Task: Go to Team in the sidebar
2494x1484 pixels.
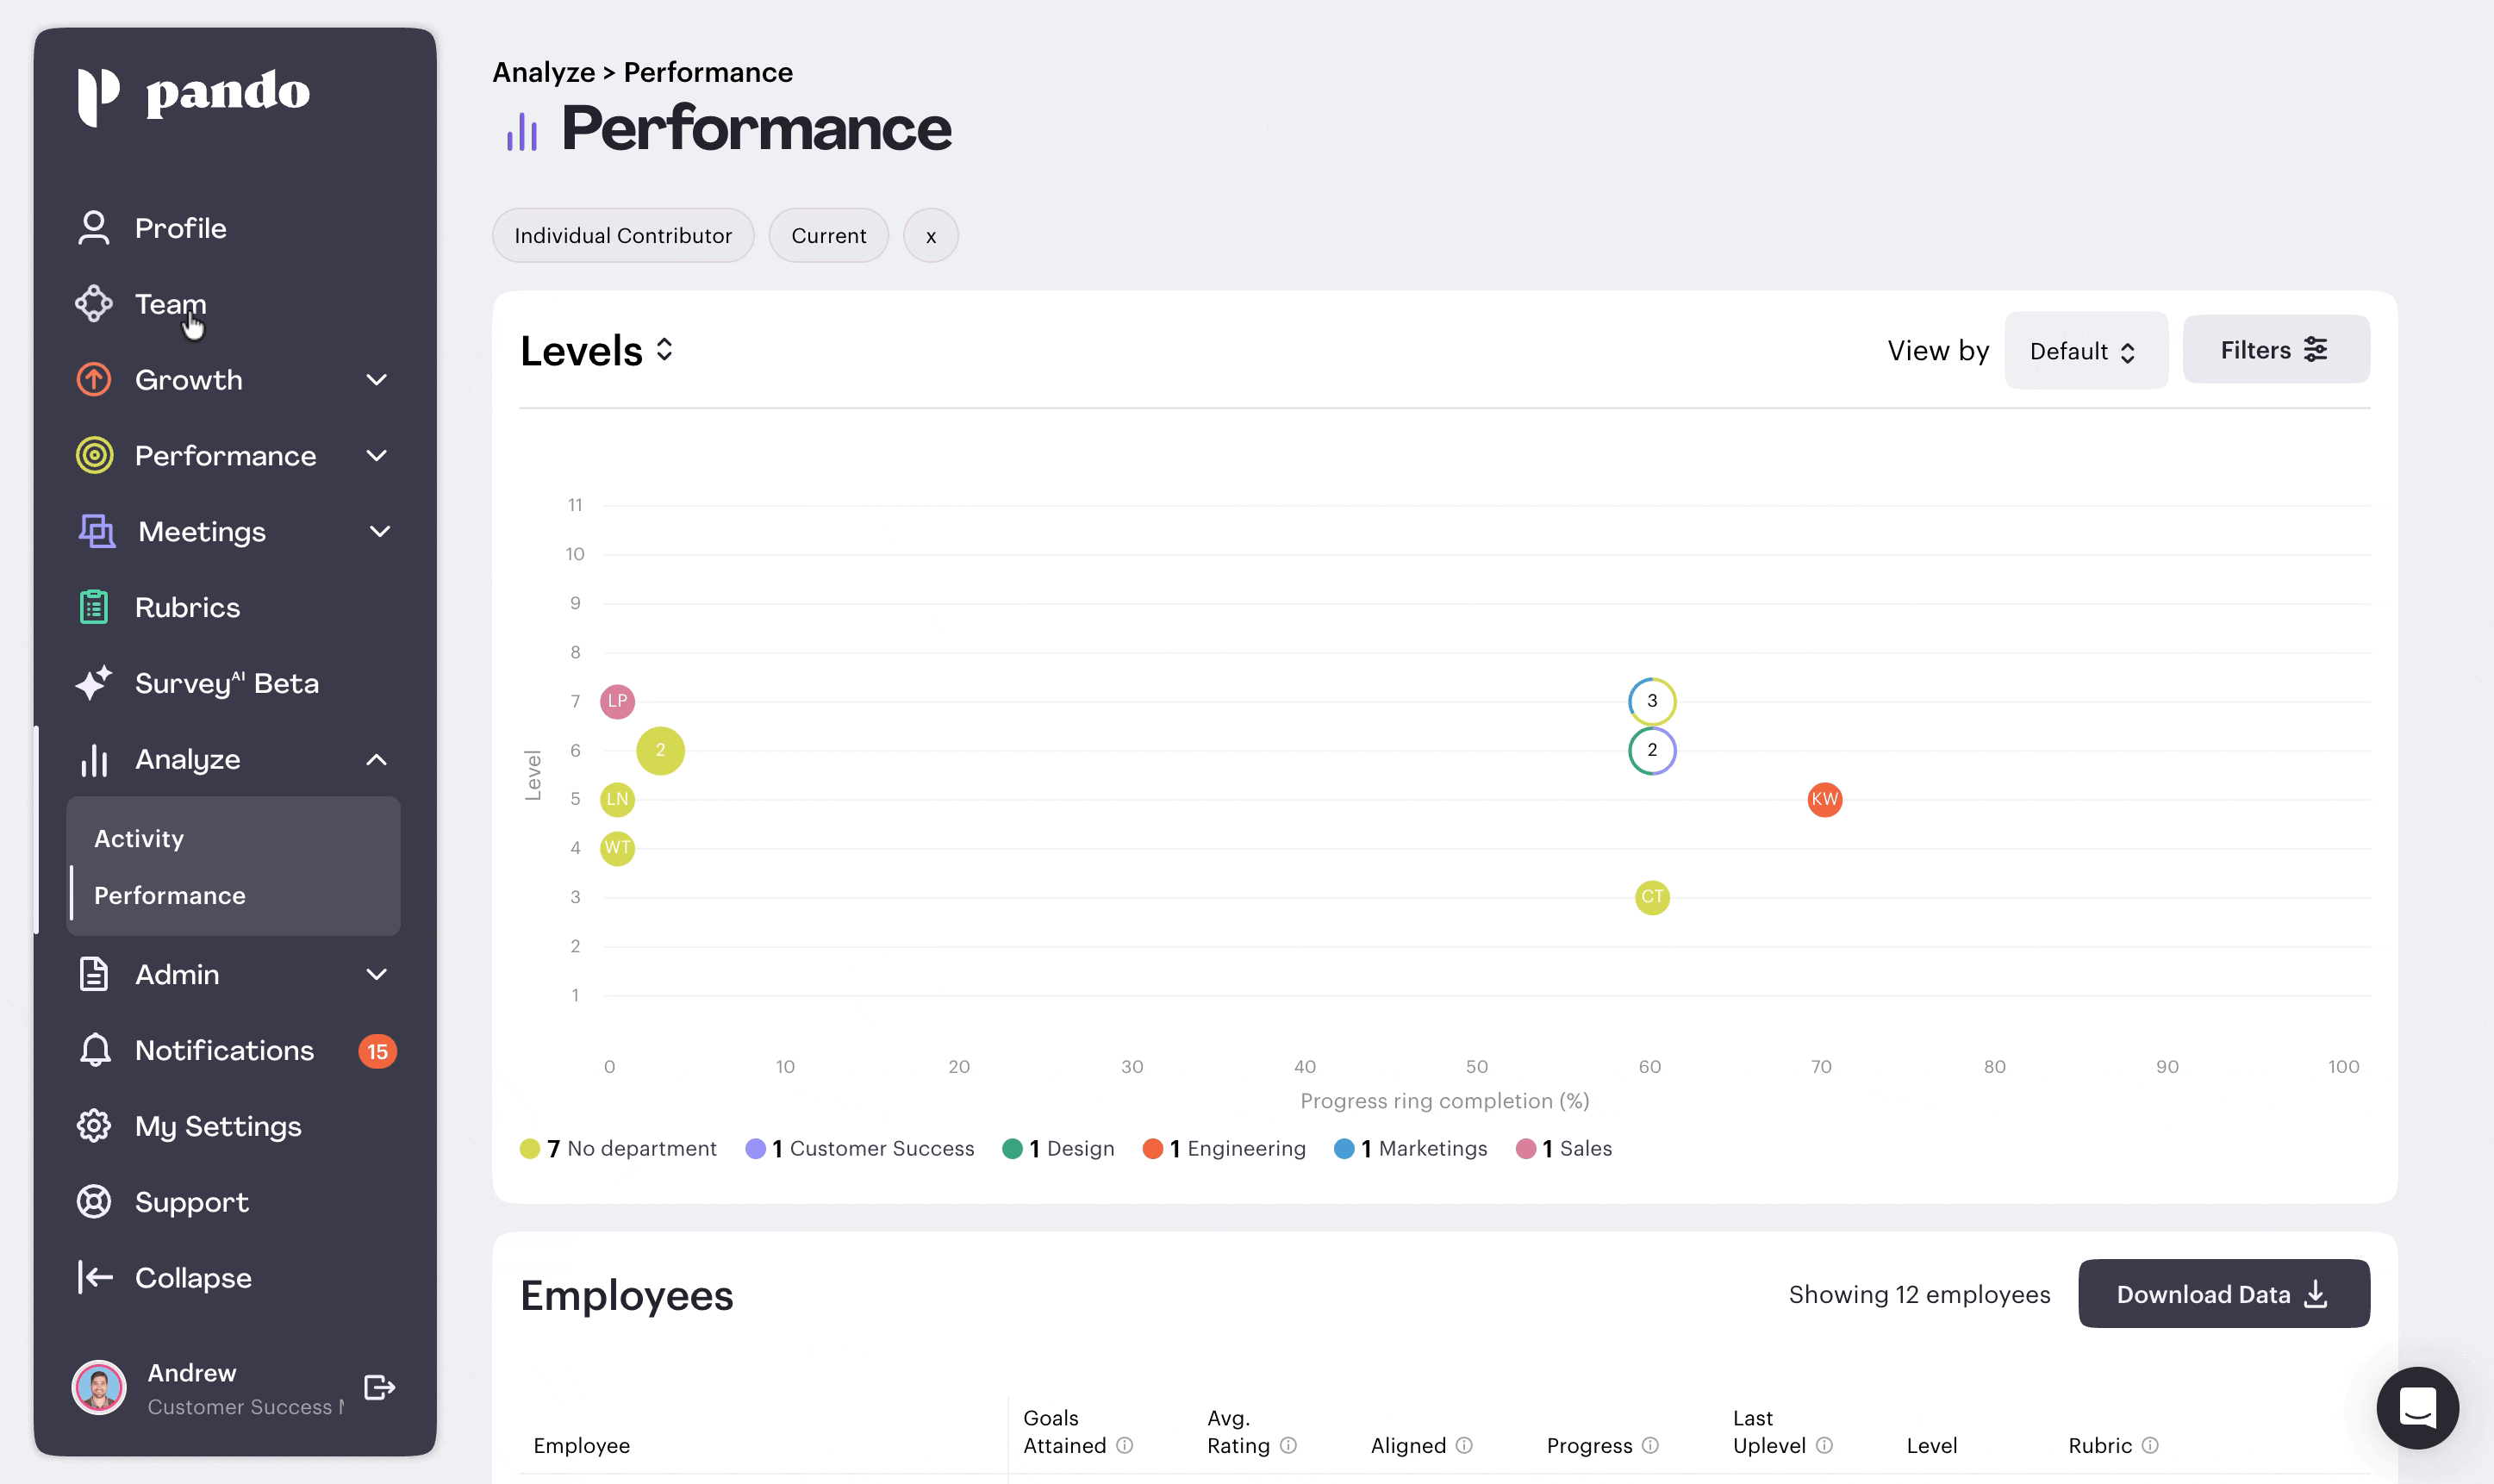Action: 170,304
